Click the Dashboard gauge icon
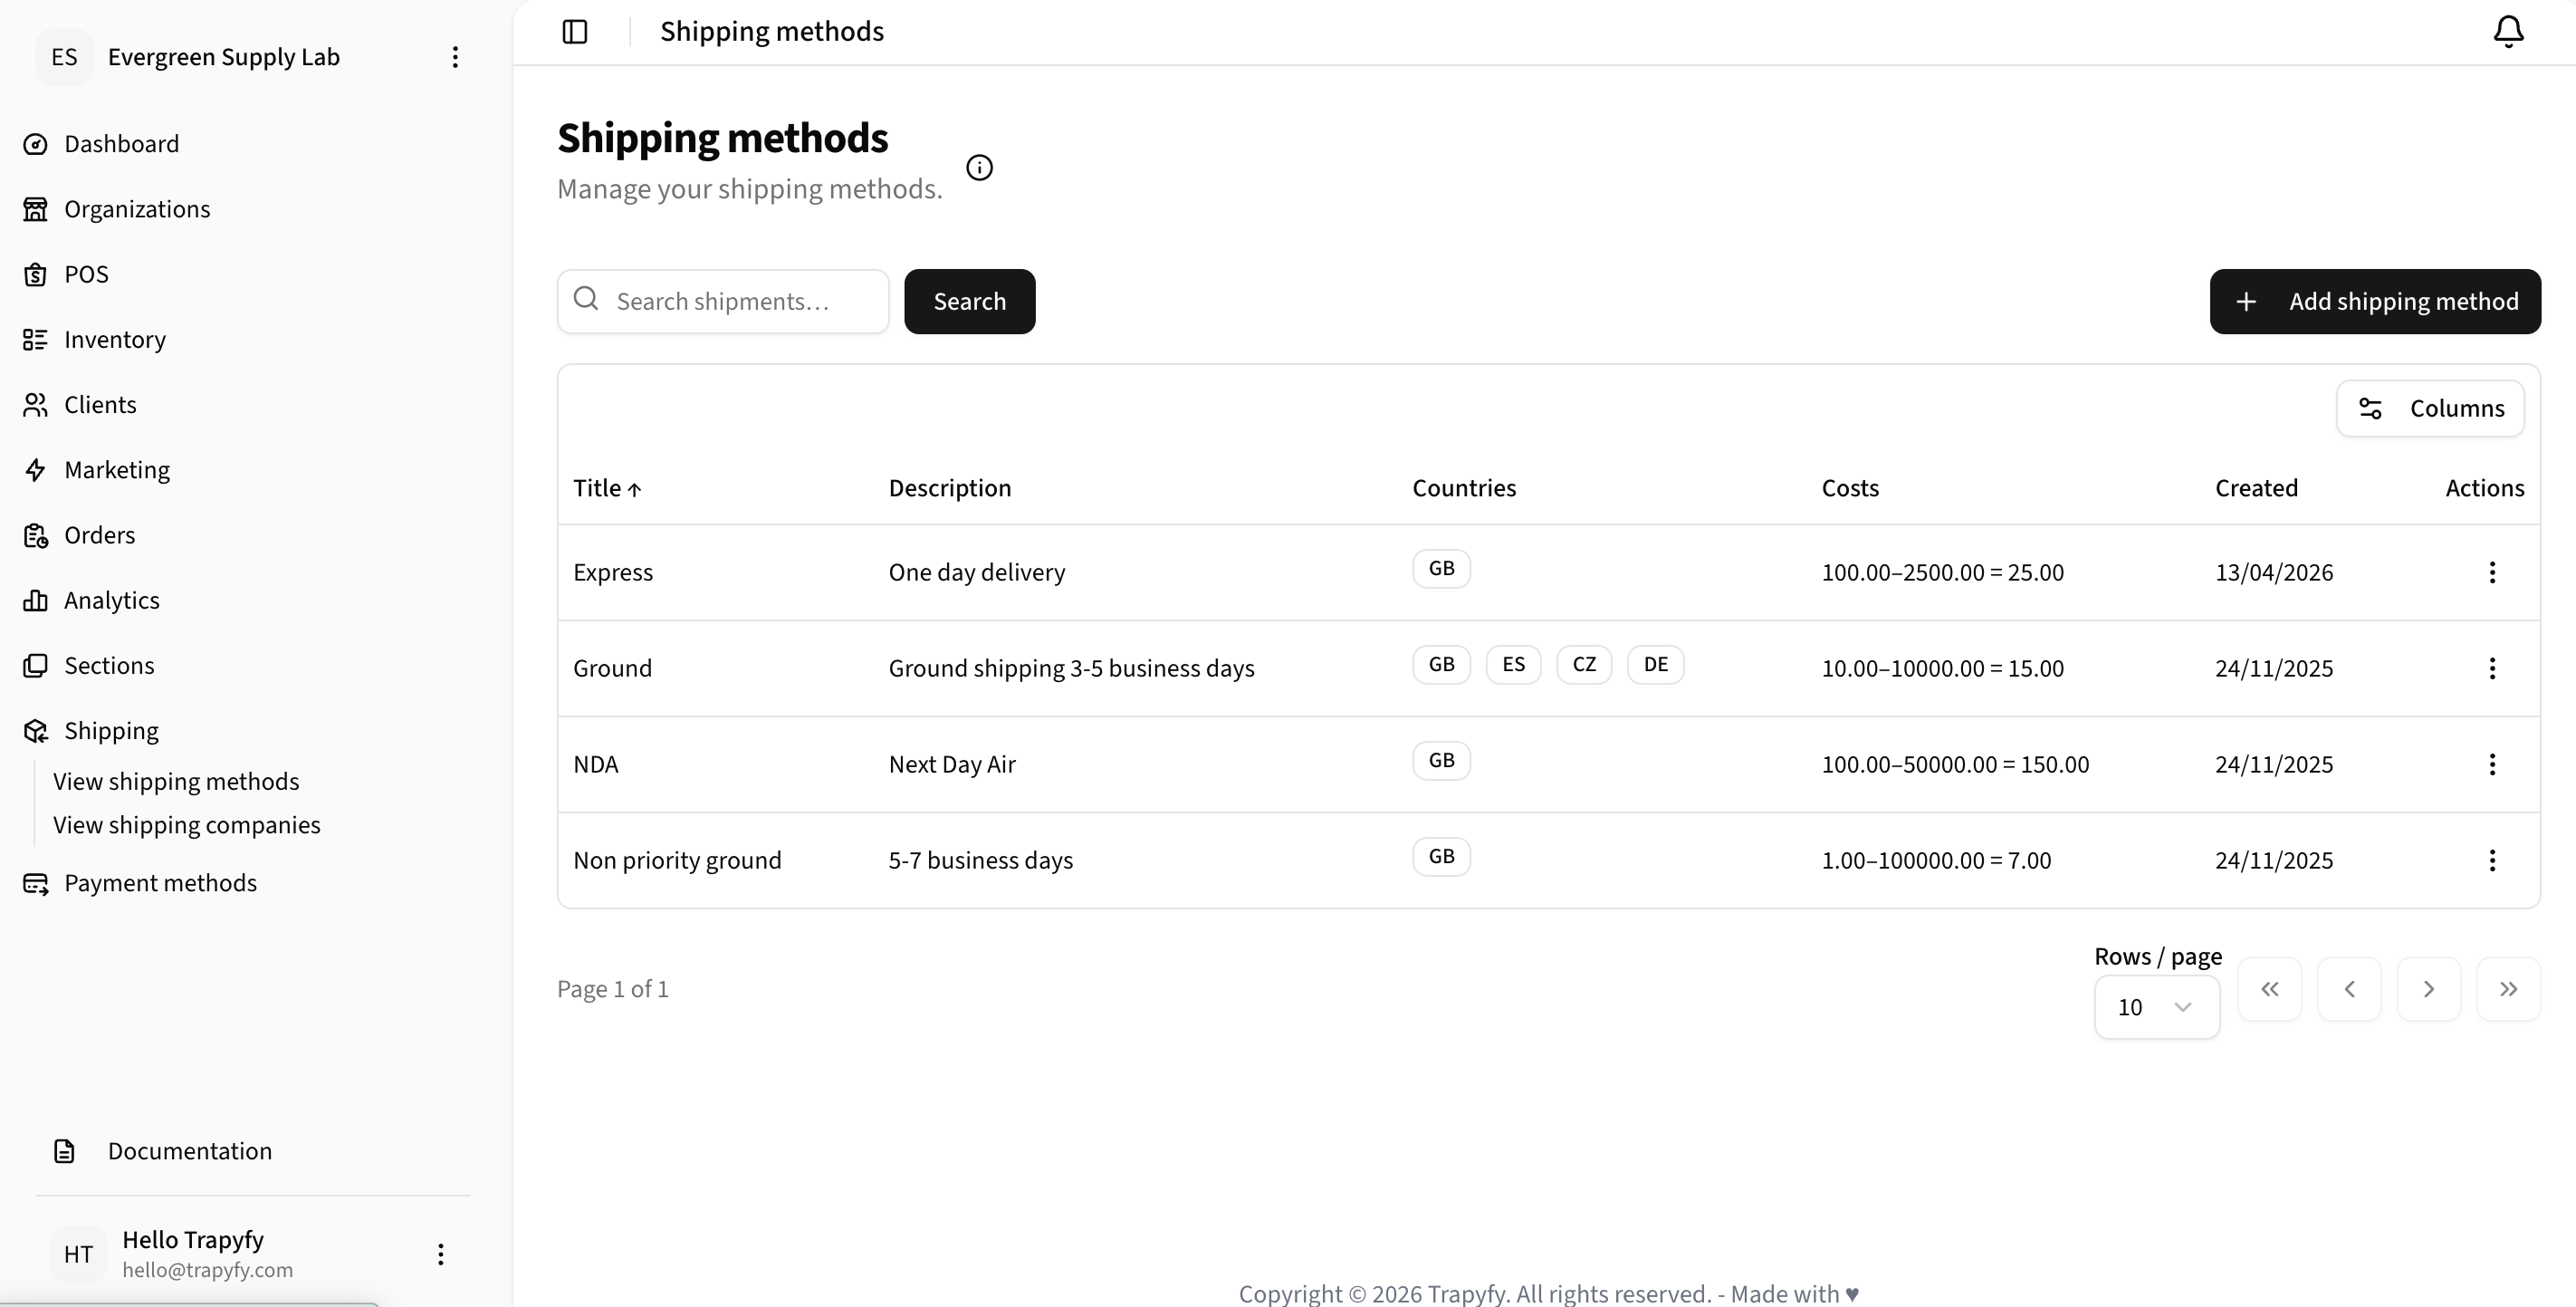This screenshot has height=1307, width=2576. coord(35,144)
